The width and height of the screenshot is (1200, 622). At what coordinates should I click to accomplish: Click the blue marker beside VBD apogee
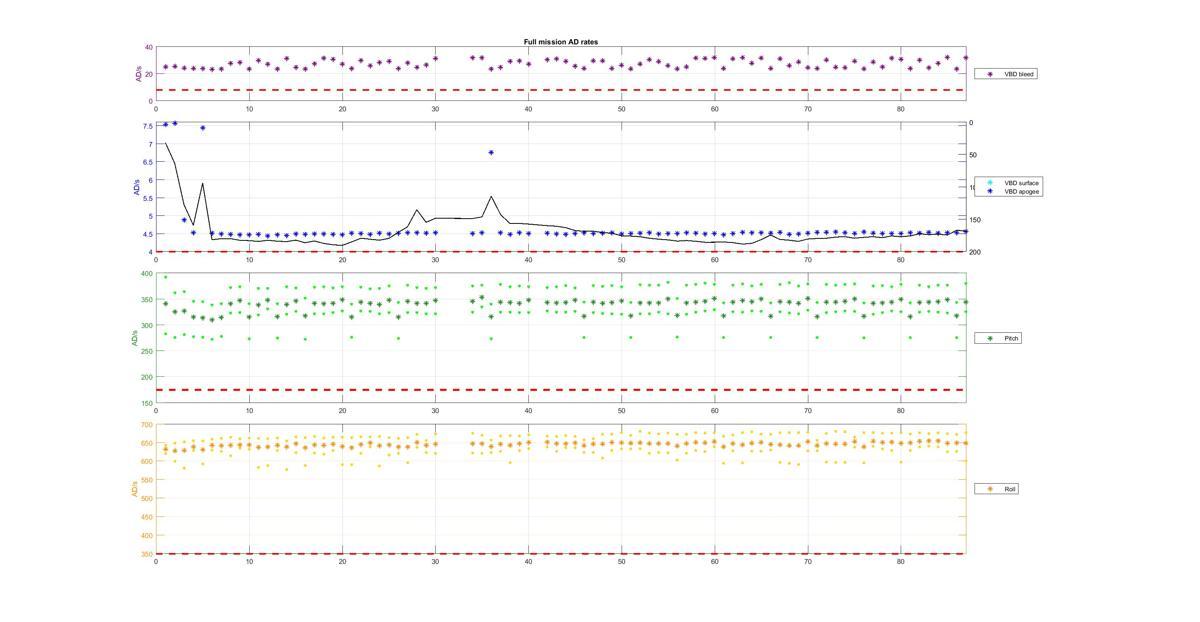tap(990, 191)
